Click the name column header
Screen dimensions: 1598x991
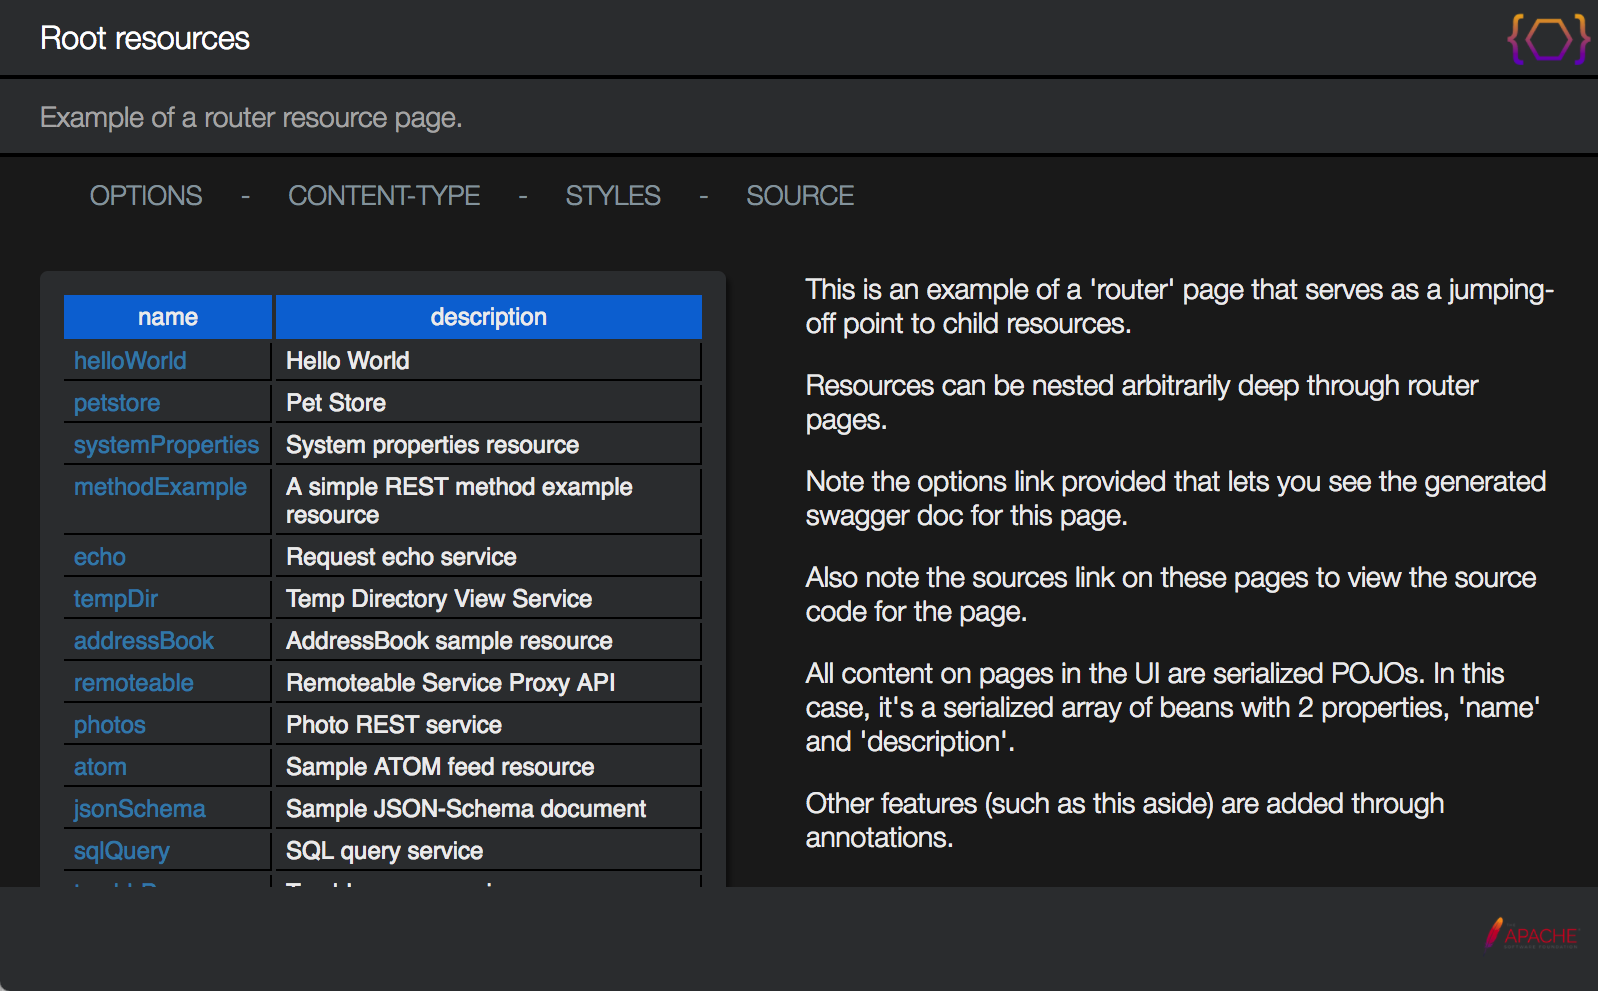pyautogui.click(x=168, y=317)
